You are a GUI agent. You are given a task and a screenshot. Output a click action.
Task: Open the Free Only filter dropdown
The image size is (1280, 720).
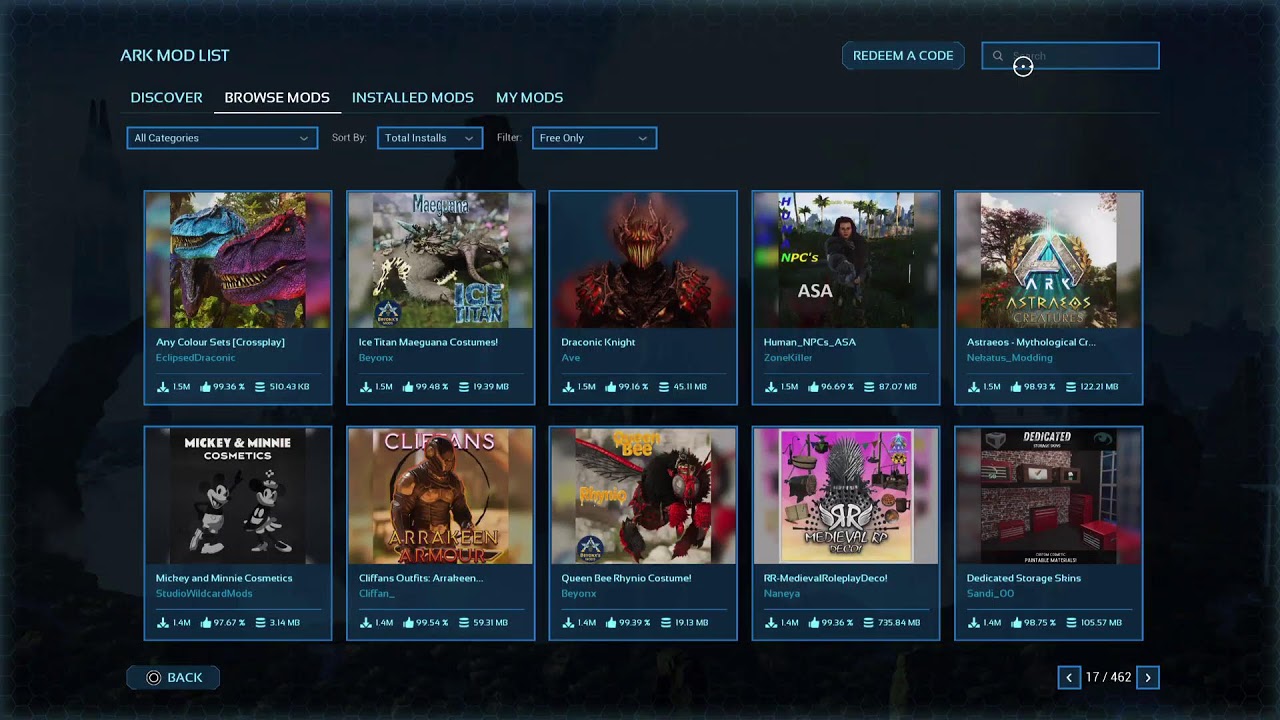pos(594,138)
